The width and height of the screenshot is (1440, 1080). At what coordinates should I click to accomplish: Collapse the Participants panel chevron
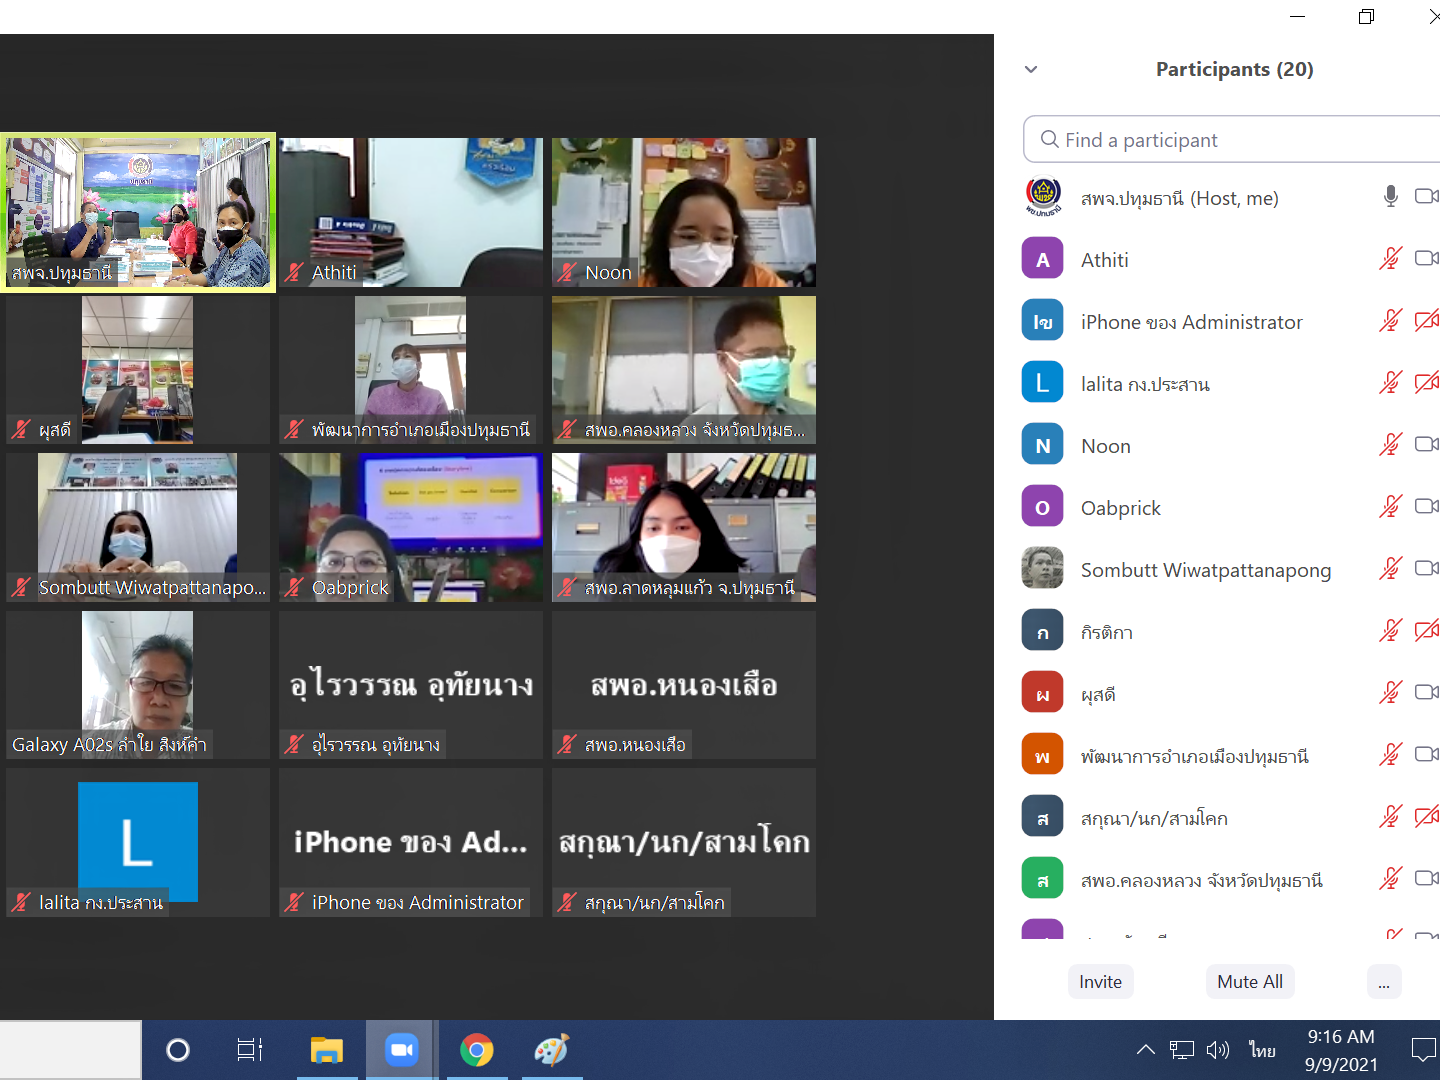(x=1031, y=69)
